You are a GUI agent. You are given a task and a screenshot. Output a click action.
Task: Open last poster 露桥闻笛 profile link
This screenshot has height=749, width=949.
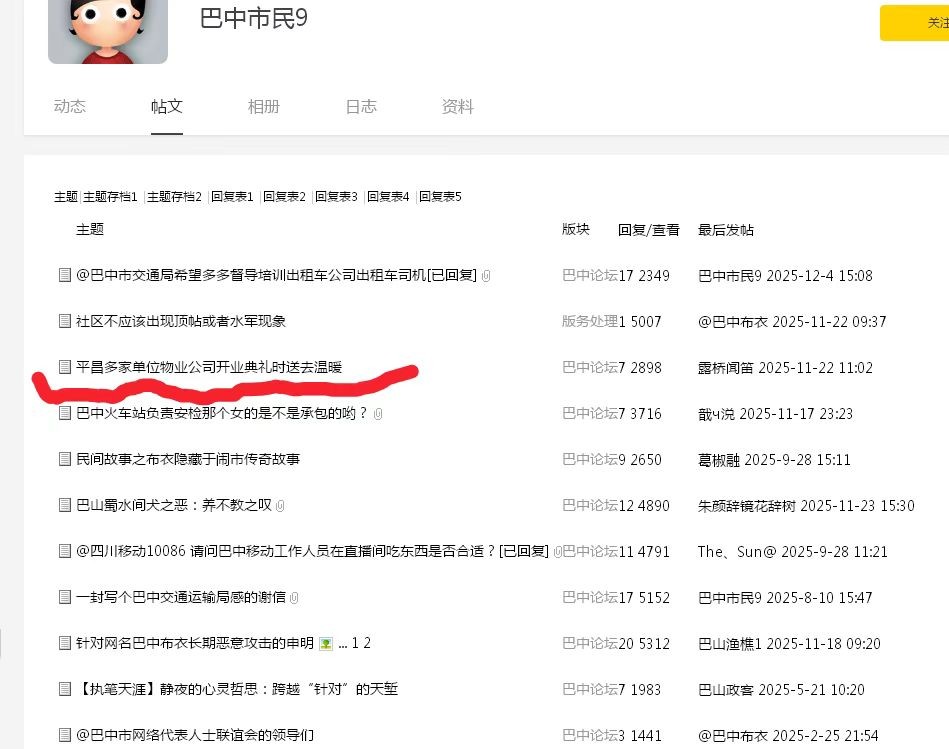(726, 368)
